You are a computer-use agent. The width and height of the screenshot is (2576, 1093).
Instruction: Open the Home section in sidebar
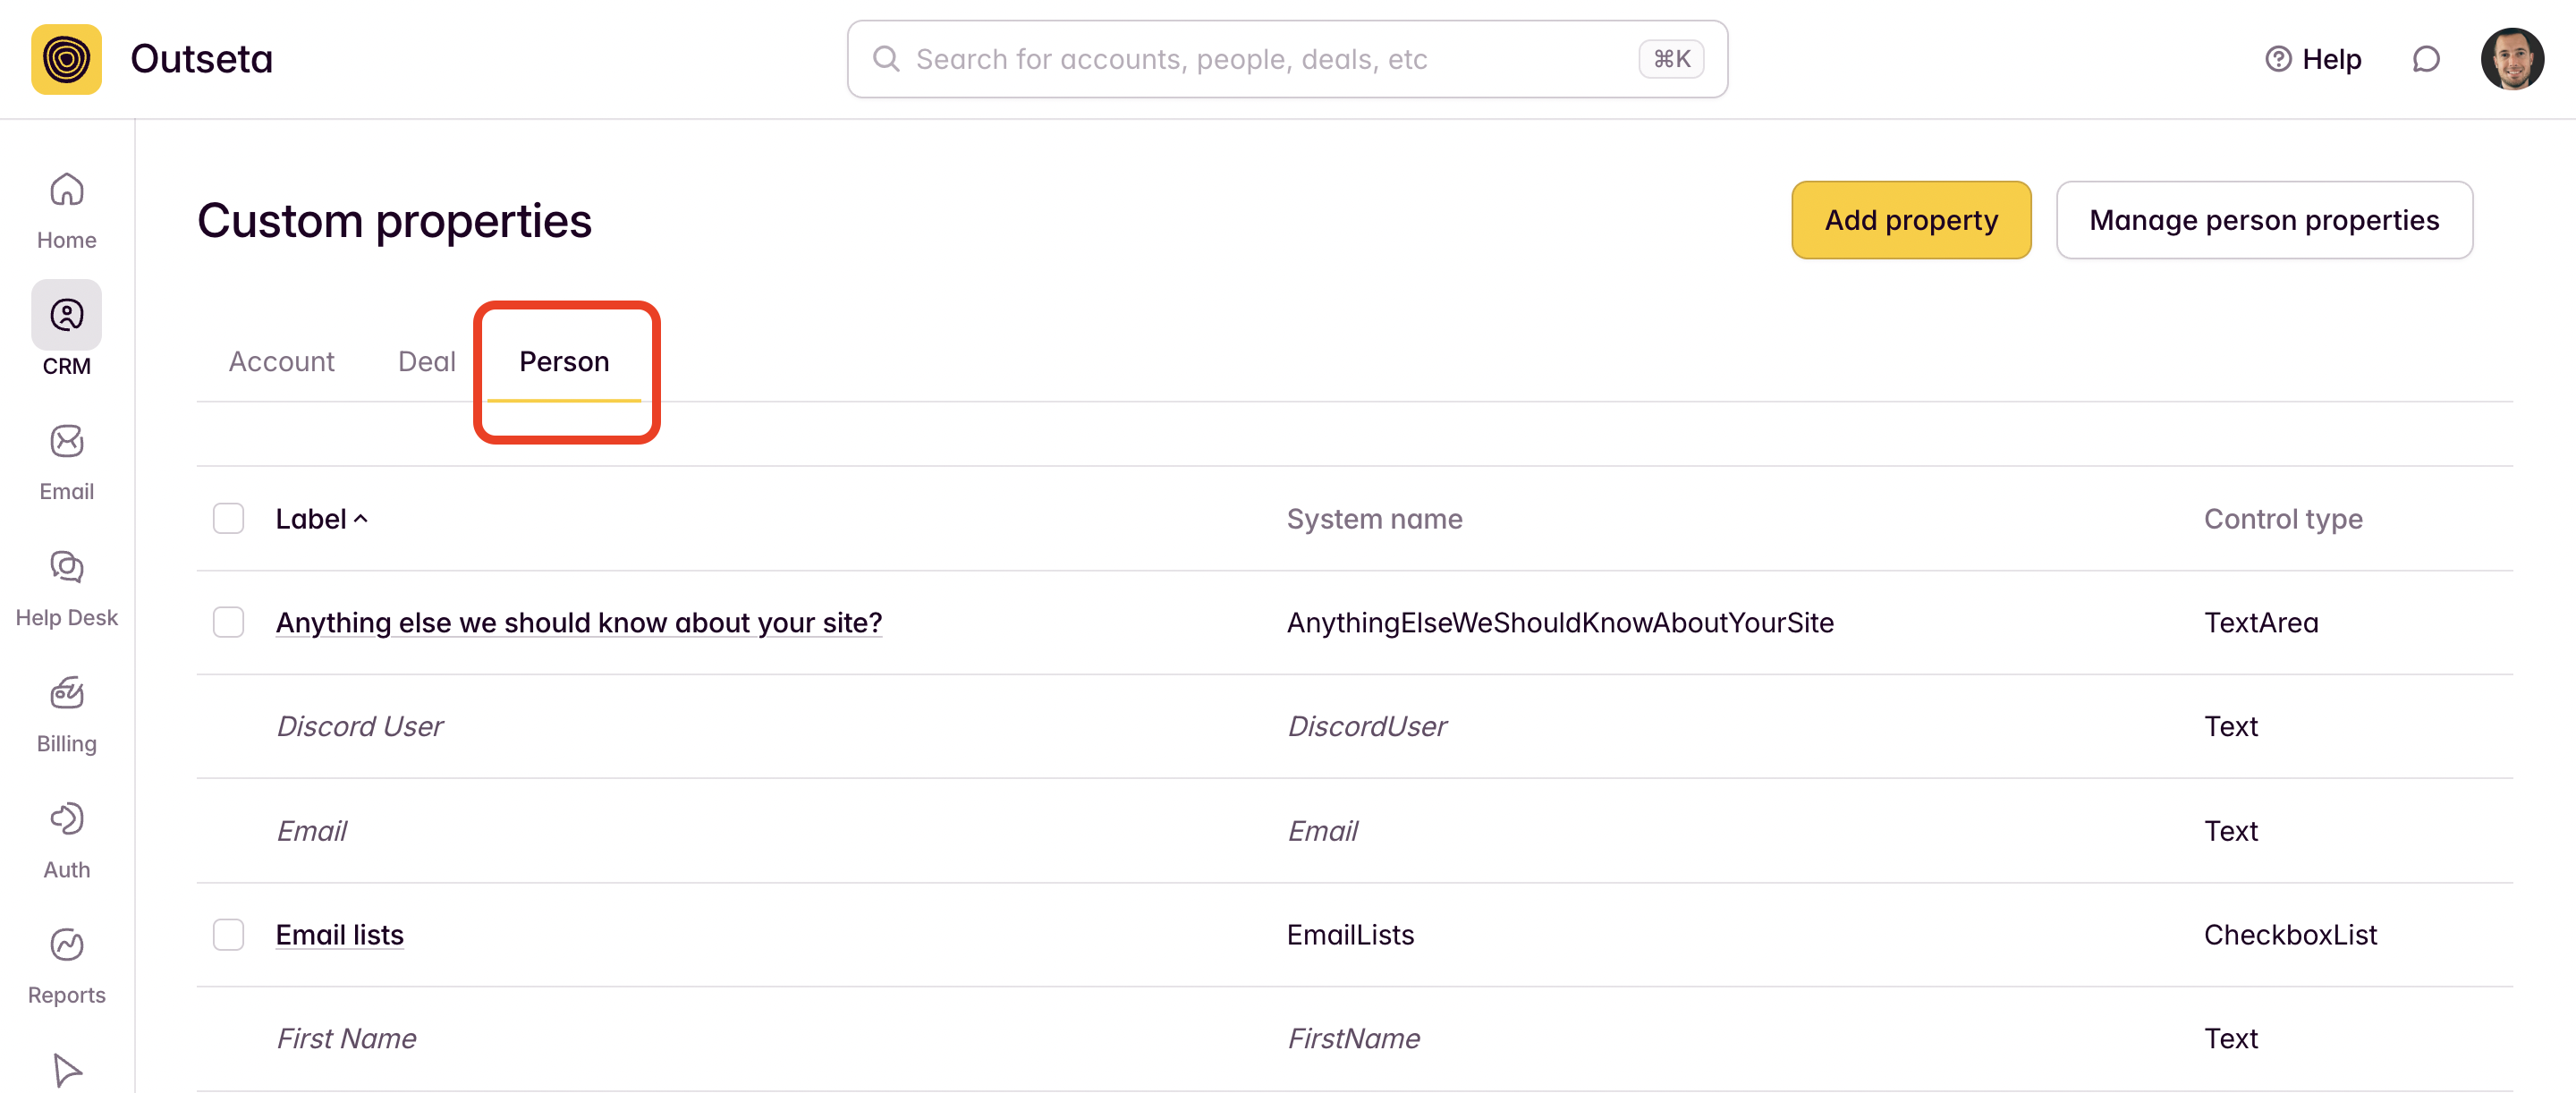coord(66,209)
